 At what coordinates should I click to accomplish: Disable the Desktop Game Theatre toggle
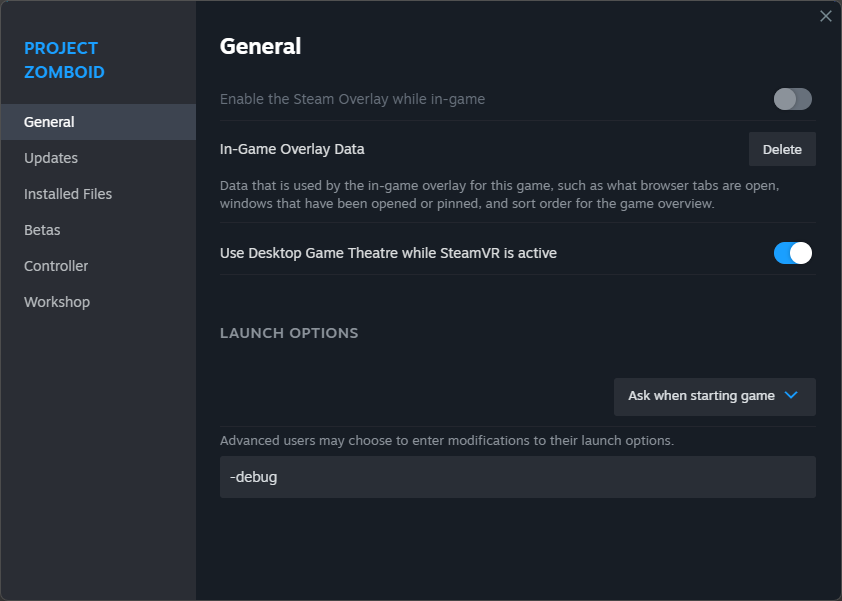tap(792, 253)
